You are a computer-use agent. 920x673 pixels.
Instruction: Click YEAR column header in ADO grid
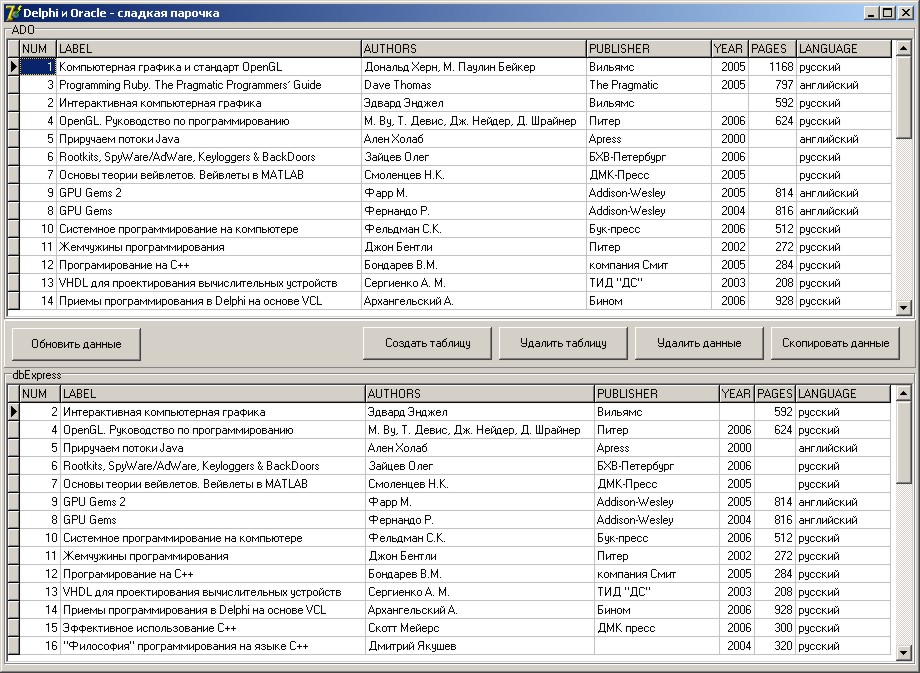coord(730,49)
